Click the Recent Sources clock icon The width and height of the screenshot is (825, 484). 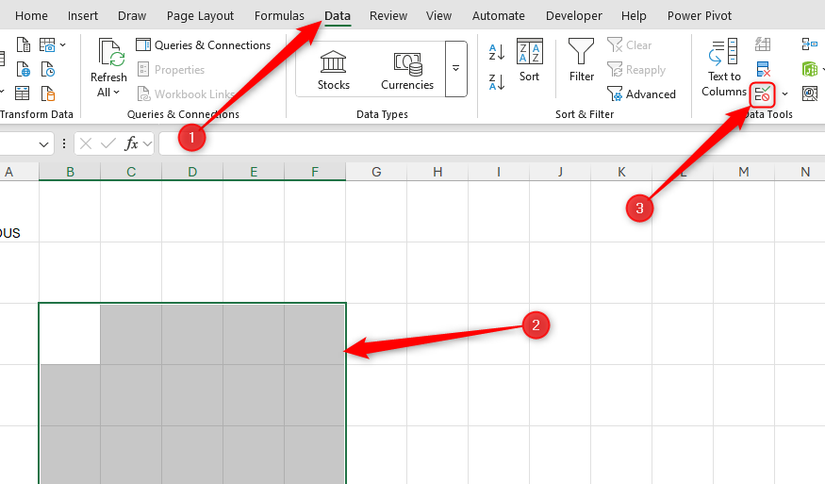(x=47, y=69)
